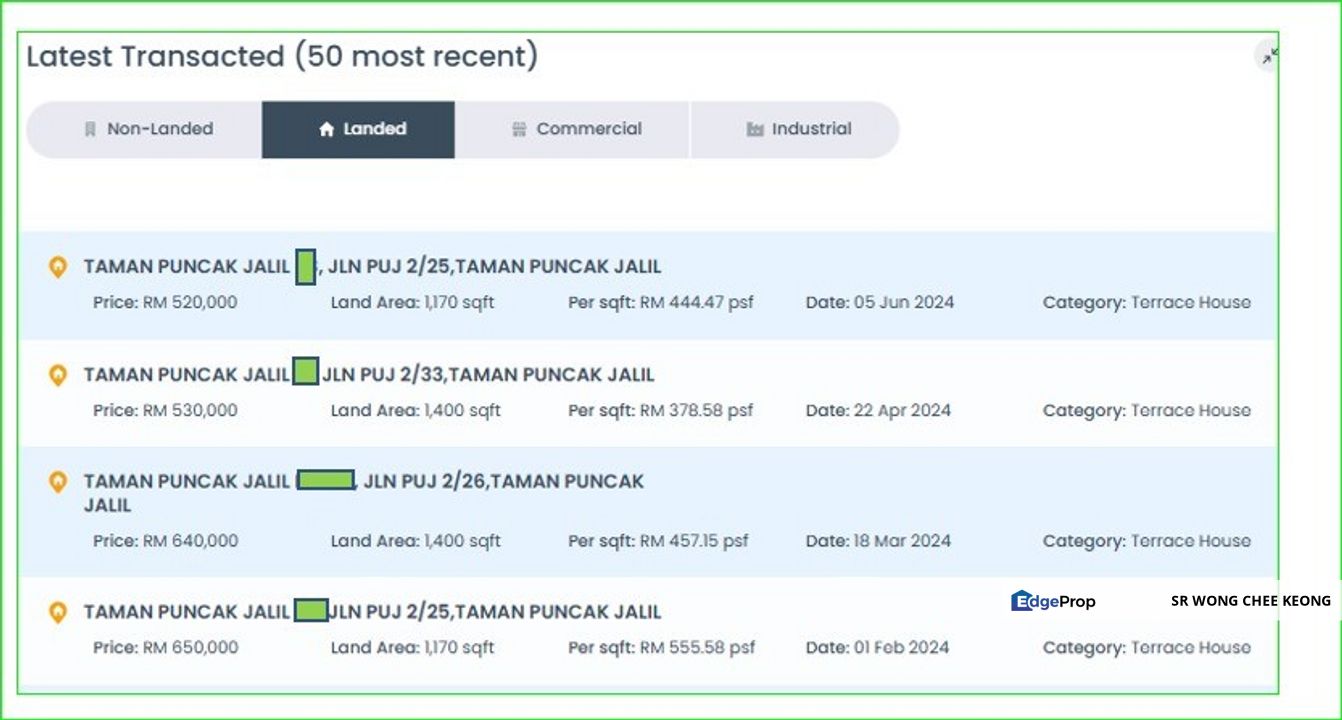The image size is (1342, 720).
Task: Click the factory icon on Industrial tab
Action: pyautogui.click(x=755, y=129)
